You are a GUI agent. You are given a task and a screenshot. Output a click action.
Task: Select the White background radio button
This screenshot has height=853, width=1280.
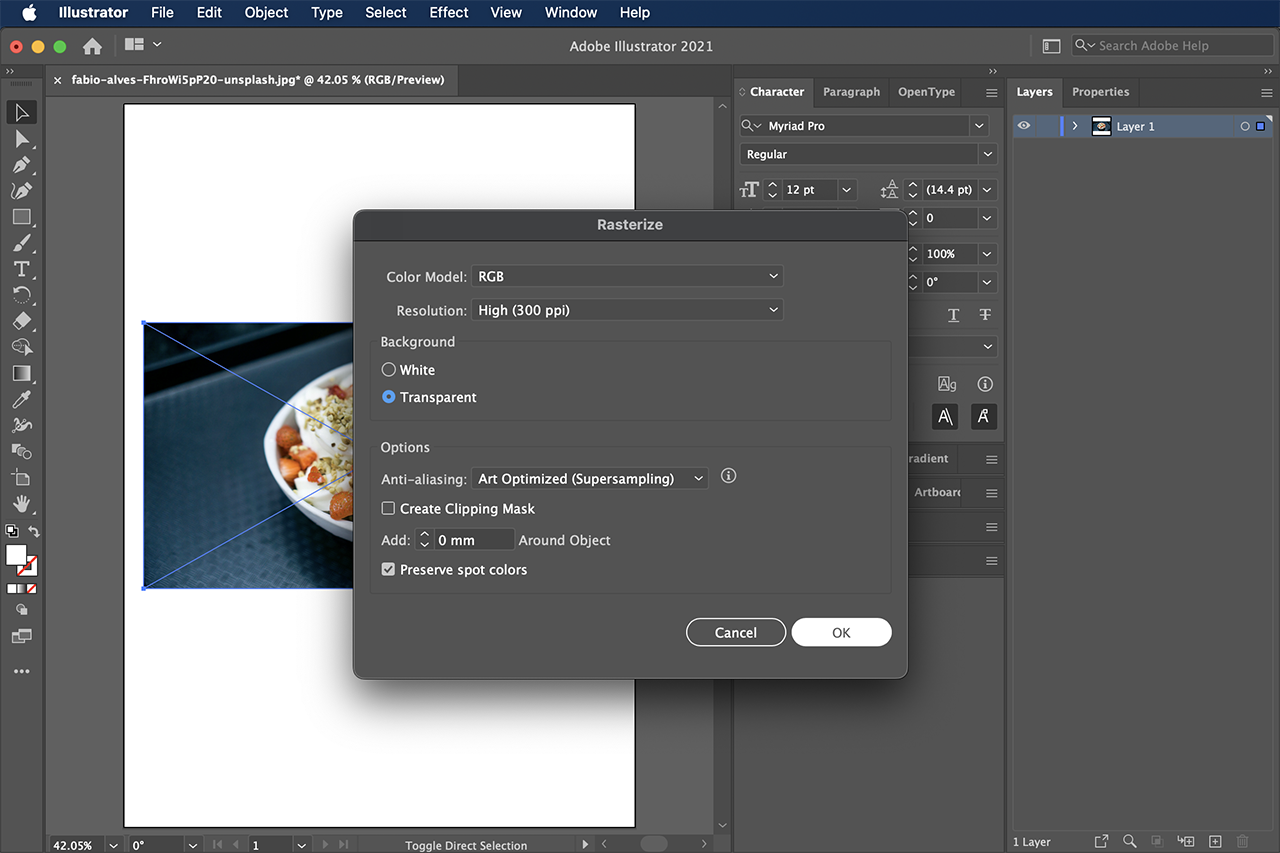pos(389,370)
